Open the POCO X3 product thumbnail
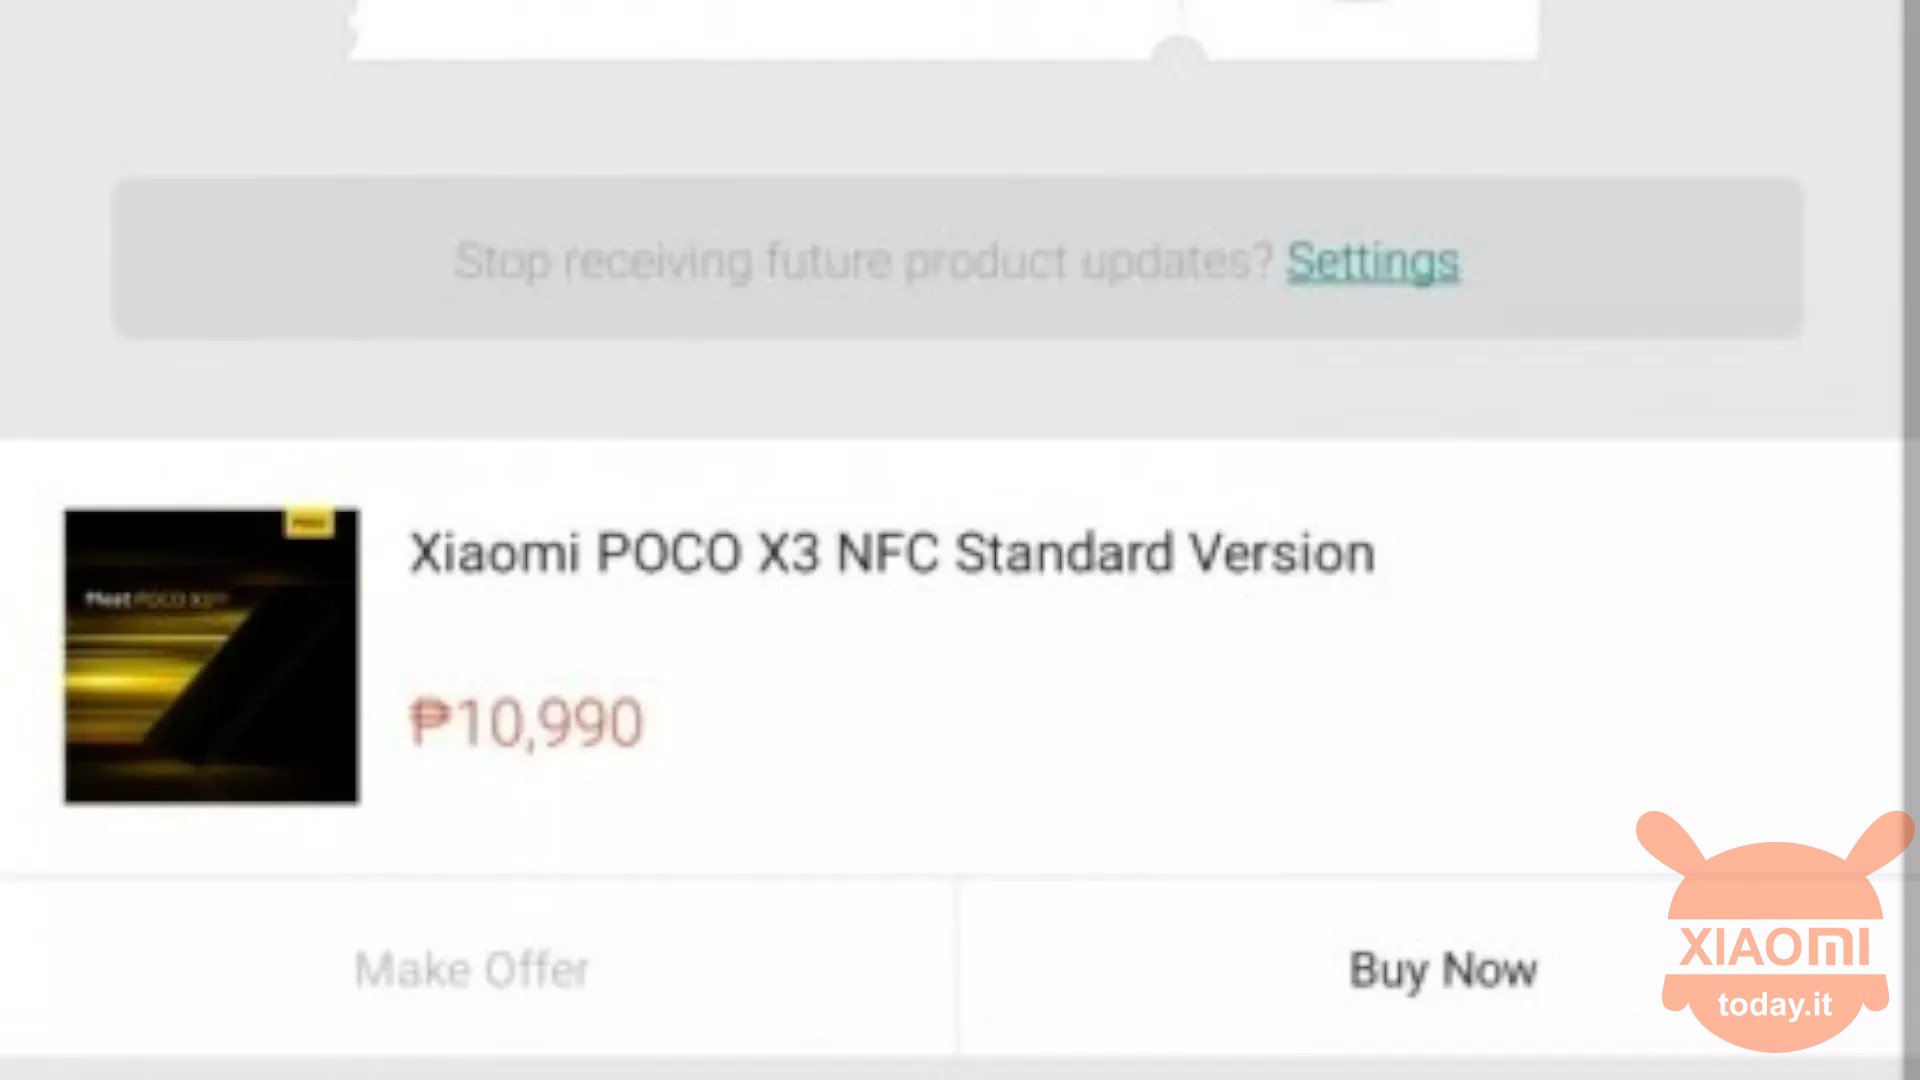The height and width of the screenshot is (1080, 1920). (x=211, y=656)
